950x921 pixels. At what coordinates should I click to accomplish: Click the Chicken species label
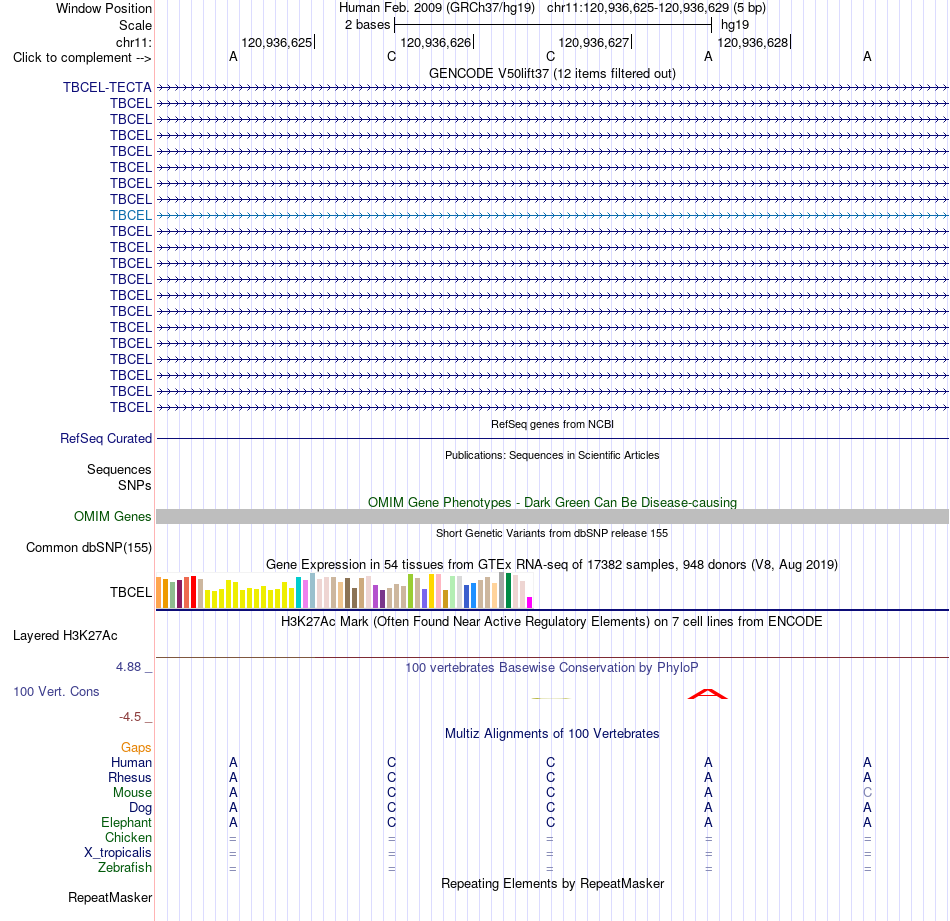[x=128, y=837]
